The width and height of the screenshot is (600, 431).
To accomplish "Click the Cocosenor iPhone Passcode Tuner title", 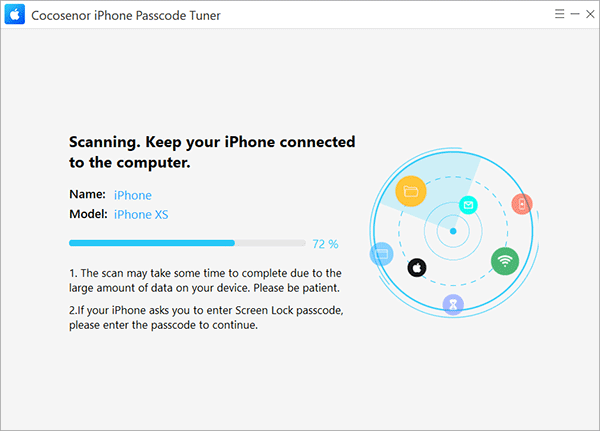I will [x=126, y=15].
